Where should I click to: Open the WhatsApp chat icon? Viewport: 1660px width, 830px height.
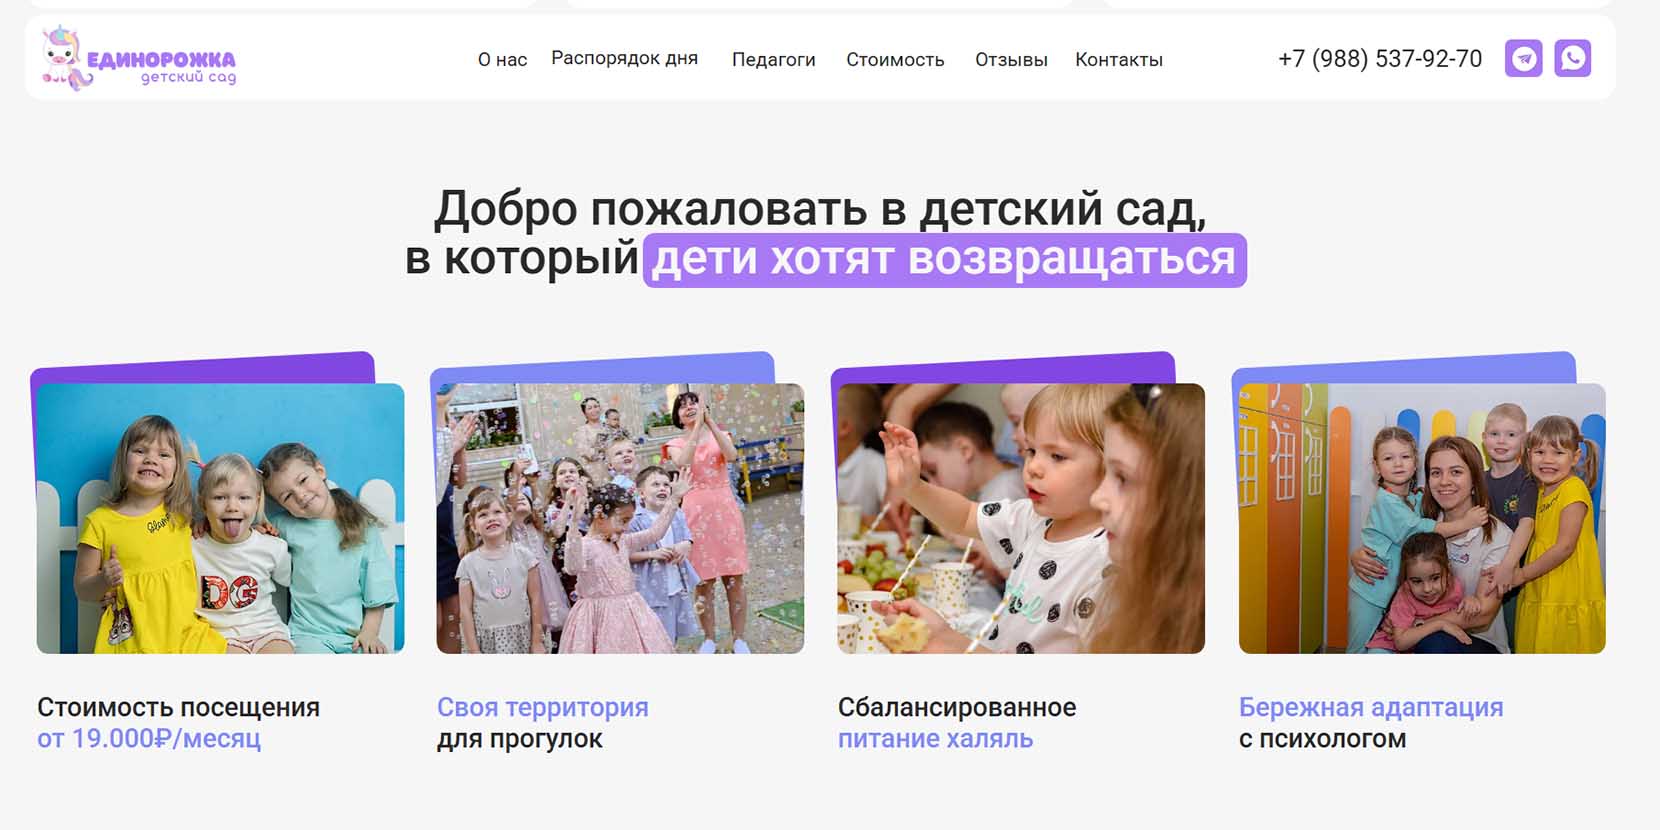point(1572,59)
